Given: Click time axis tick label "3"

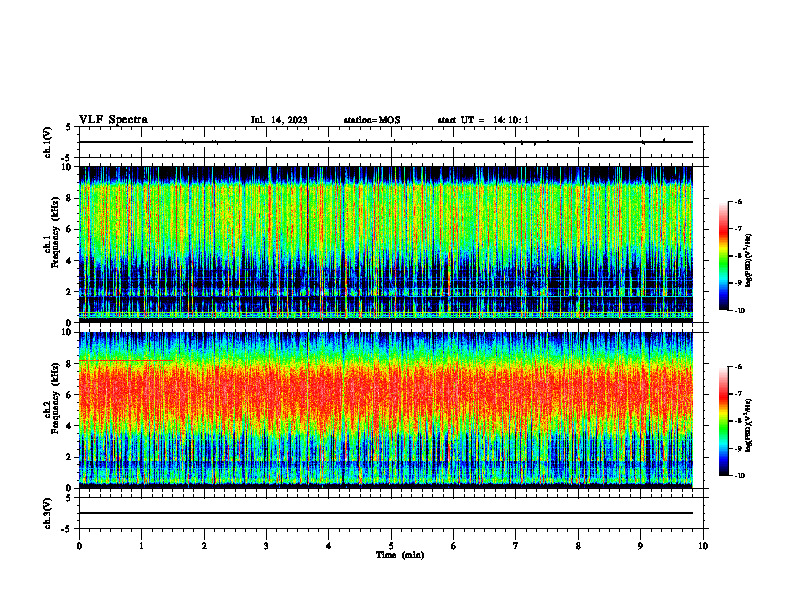Looking at the screenshot, I should [266, 546].
